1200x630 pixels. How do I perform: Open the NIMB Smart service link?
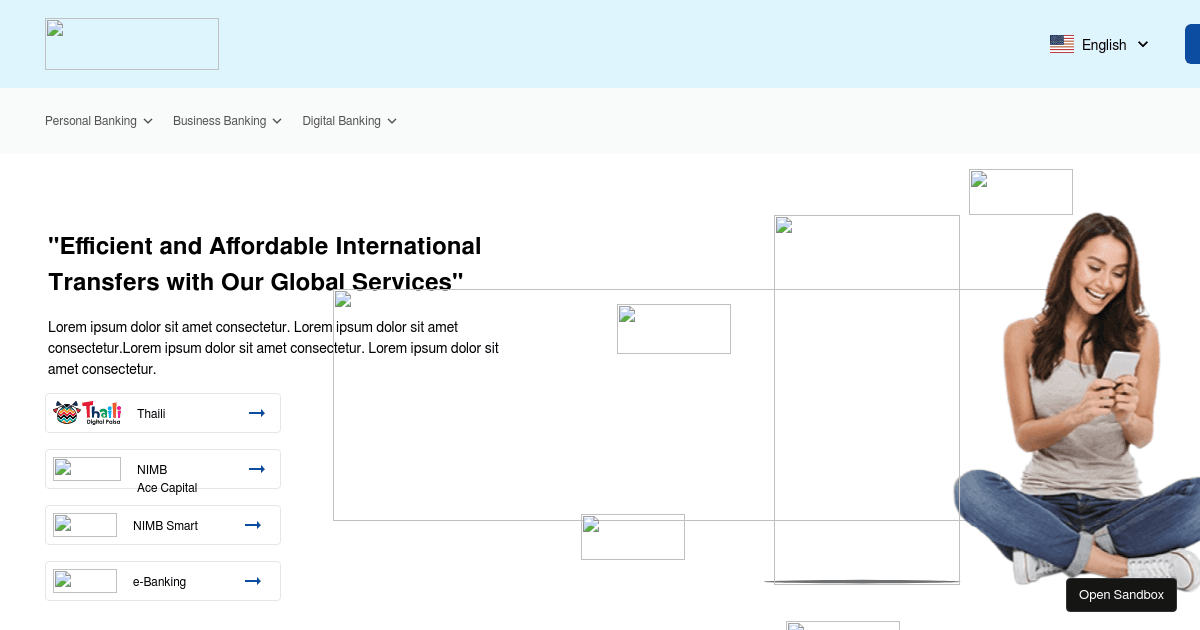click(165, 526)
